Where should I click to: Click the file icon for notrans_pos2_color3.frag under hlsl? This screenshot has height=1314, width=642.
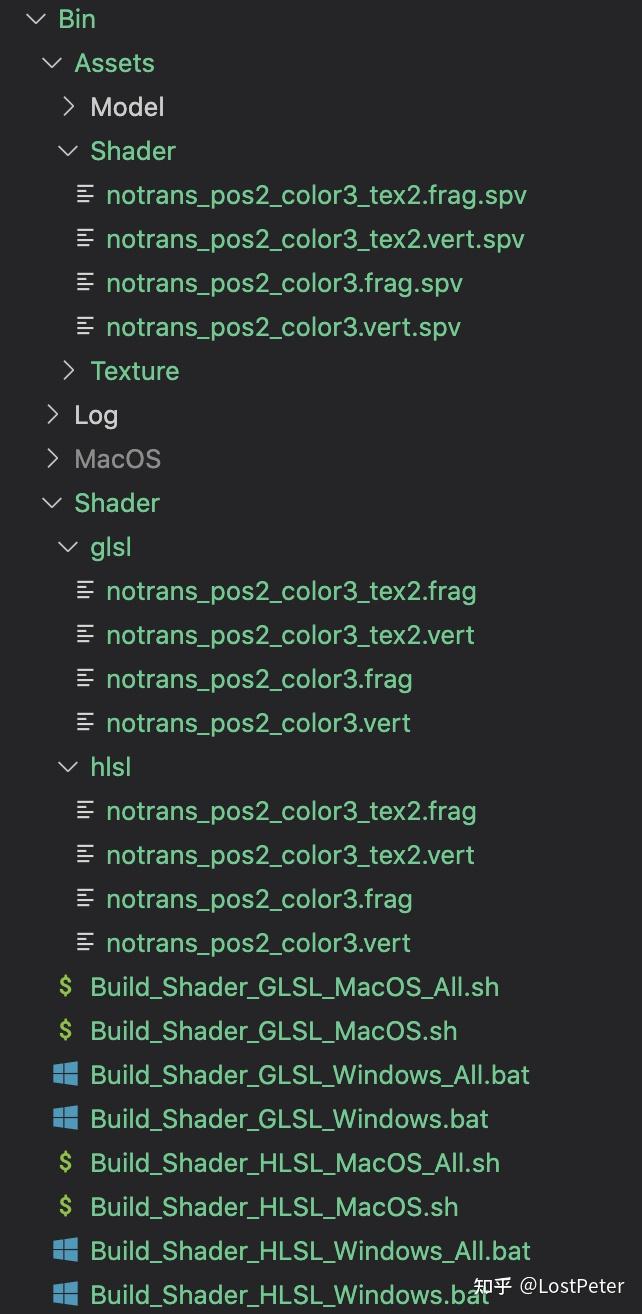(x=86, y=898)
